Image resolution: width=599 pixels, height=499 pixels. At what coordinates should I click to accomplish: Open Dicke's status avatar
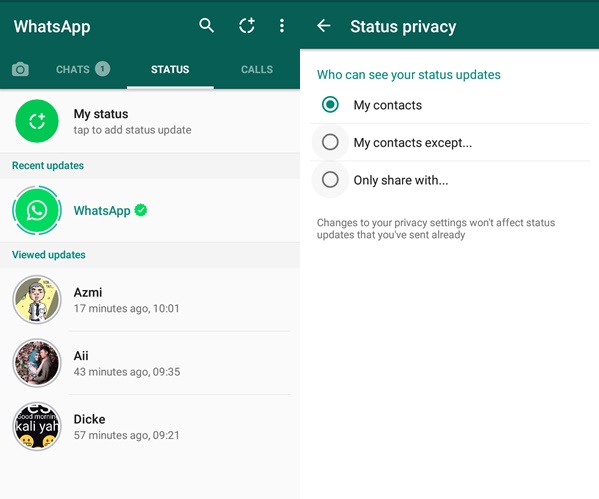click(37, 426)
